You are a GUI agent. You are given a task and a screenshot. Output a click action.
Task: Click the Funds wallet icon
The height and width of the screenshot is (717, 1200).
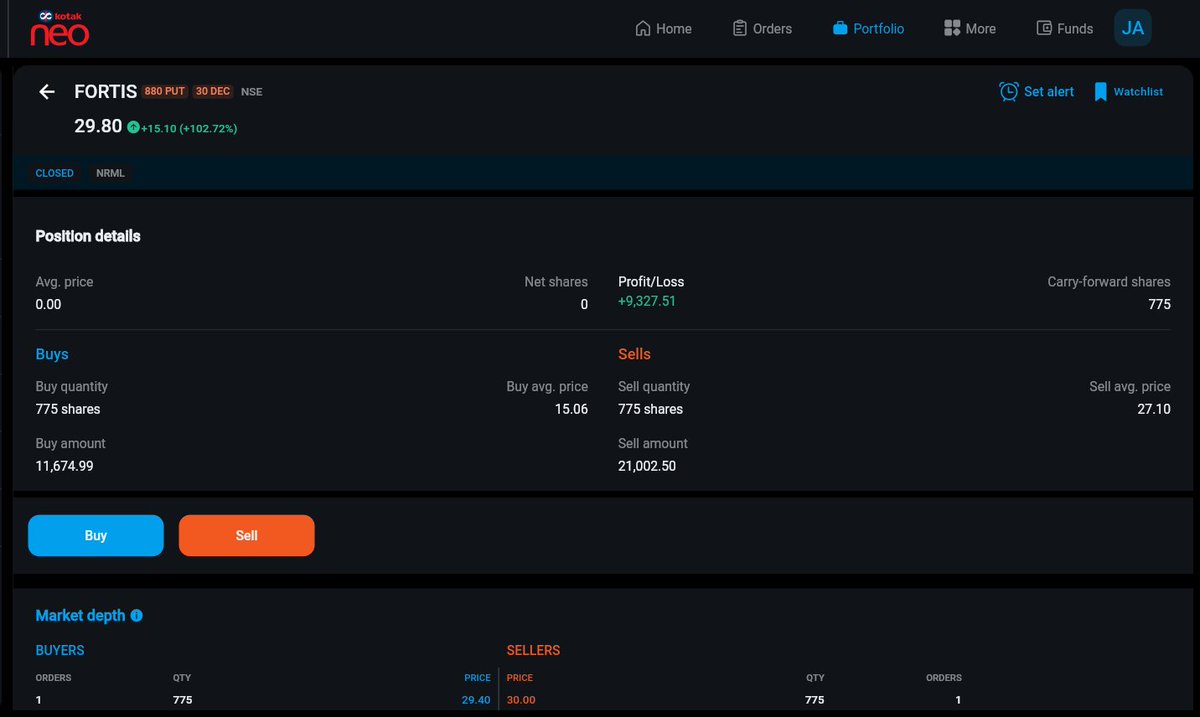(1044, 29)
